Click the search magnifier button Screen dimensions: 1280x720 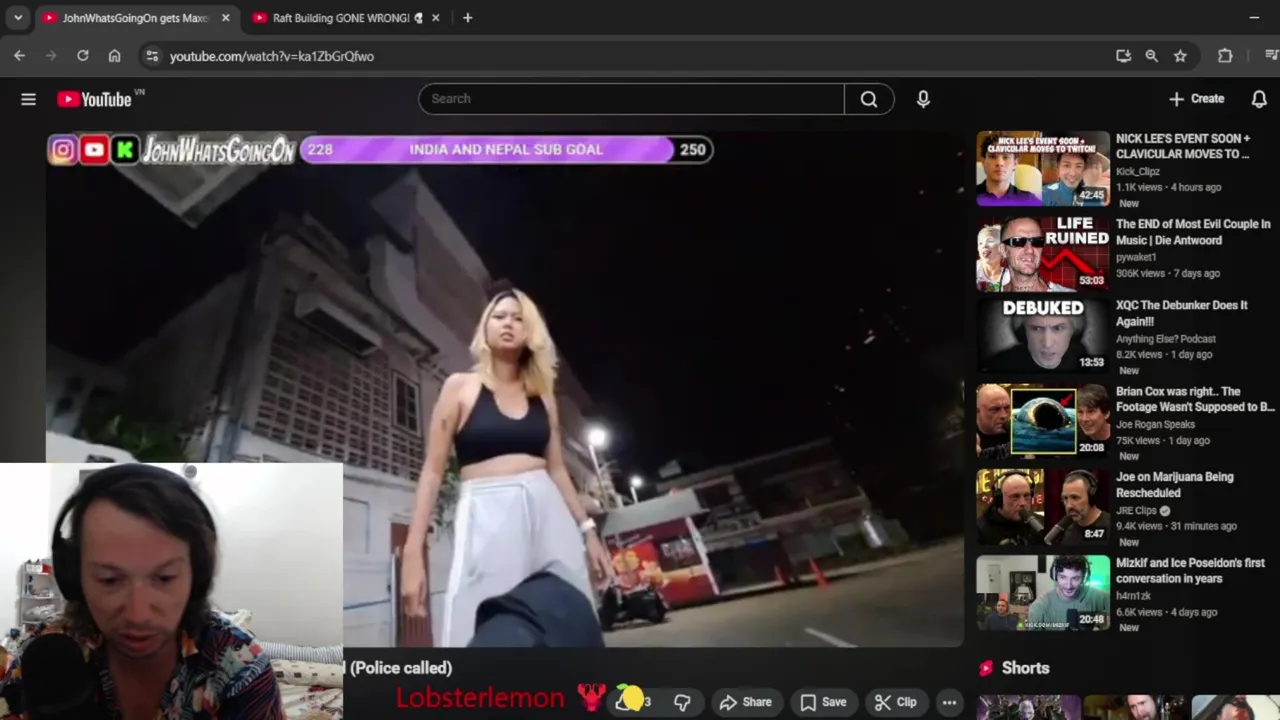point(869,99)
